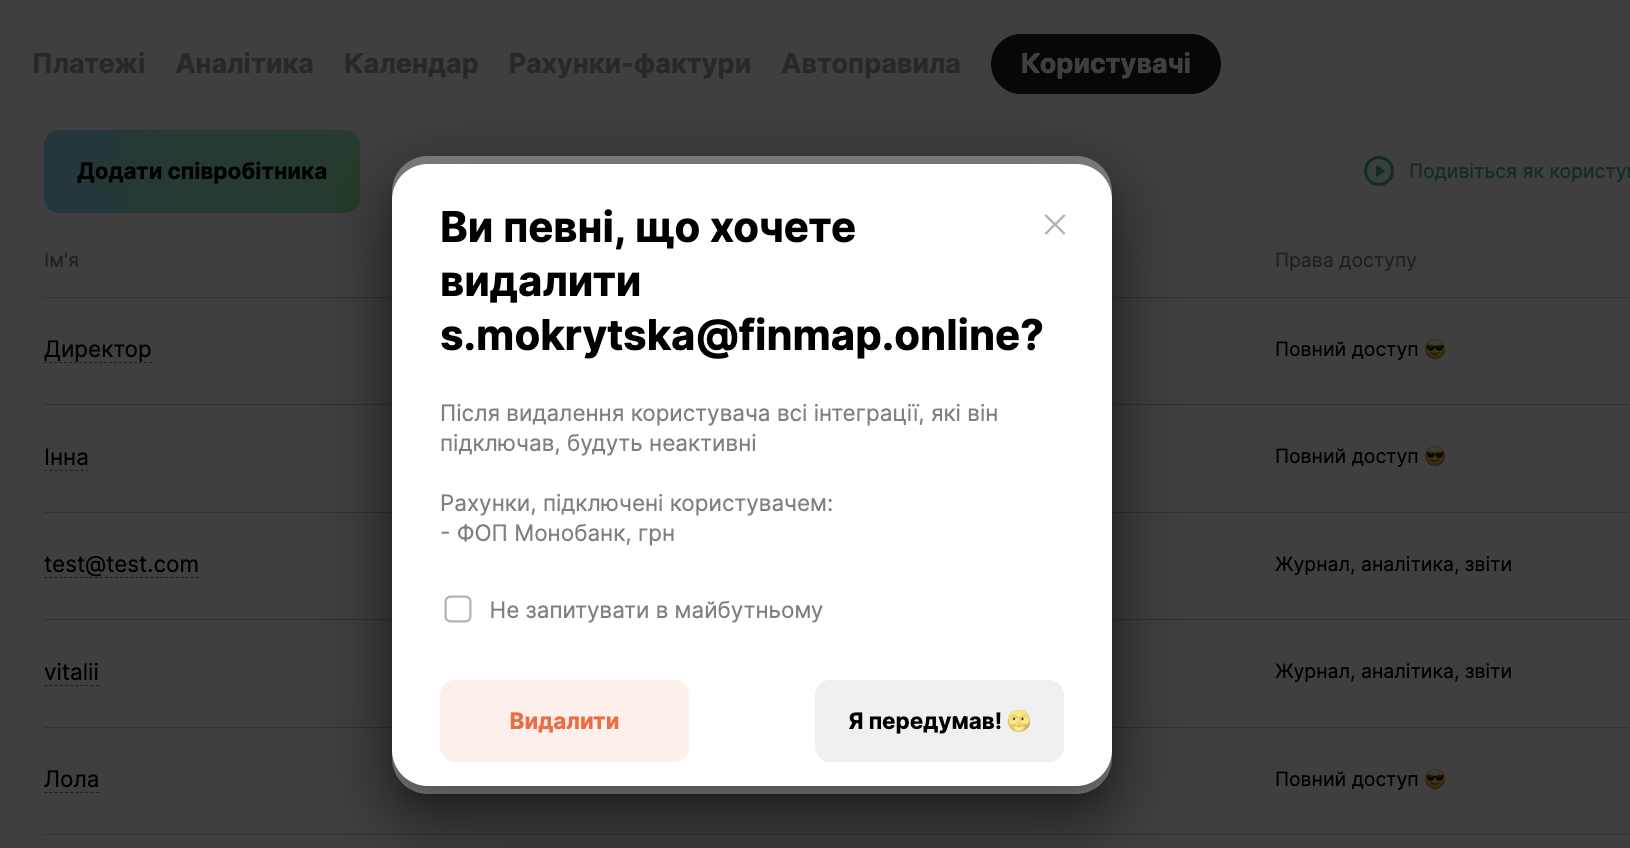1630x848 pixels.
Task: Open the tutorial link 'Подивіться як користуватись'
Action: (x=1519, y=171)
